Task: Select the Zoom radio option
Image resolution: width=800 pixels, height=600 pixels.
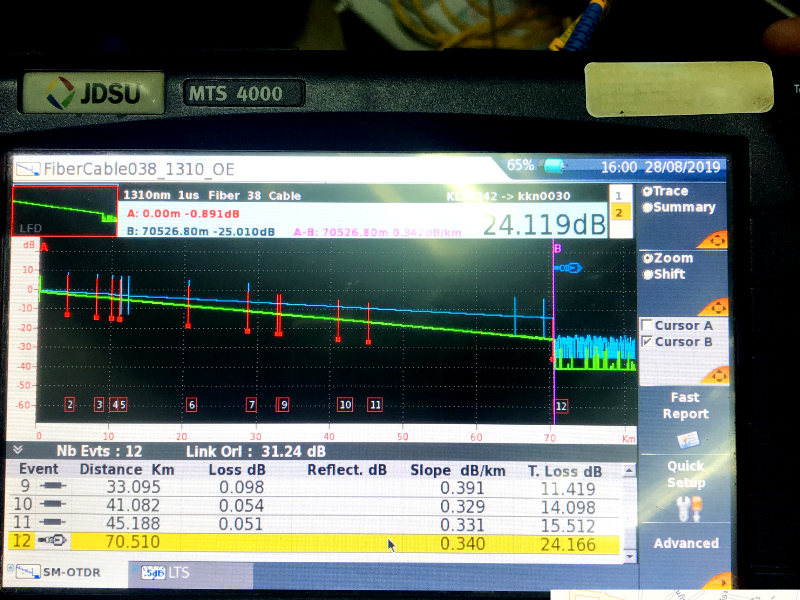Action: pos(667,258)
